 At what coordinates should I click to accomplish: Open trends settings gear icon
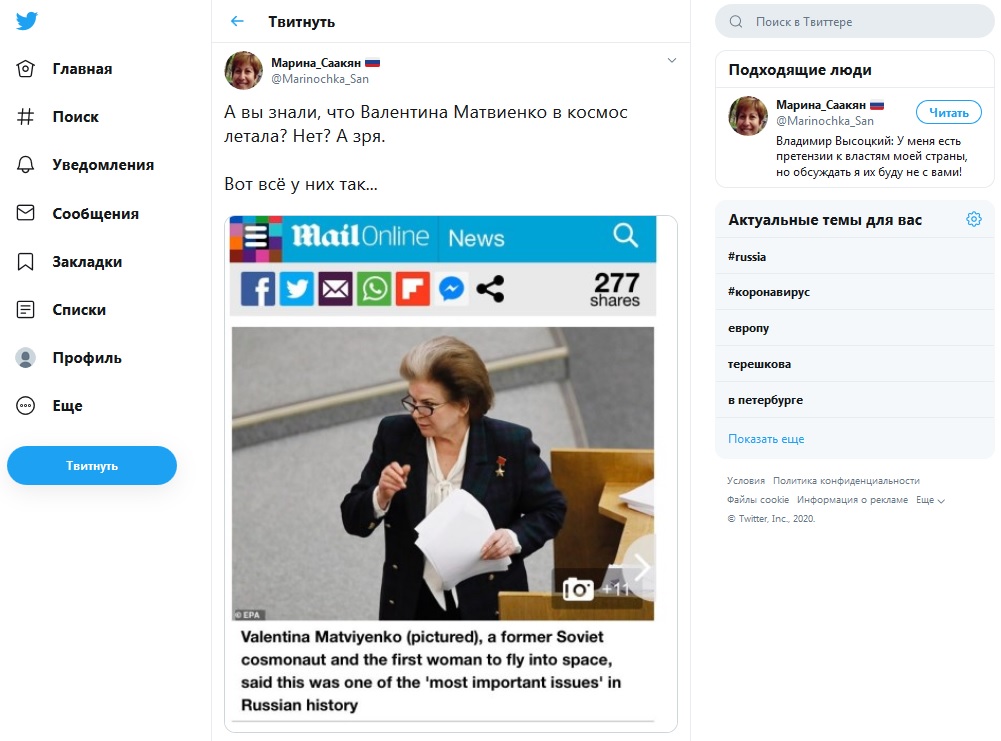(x=973, y=219)
